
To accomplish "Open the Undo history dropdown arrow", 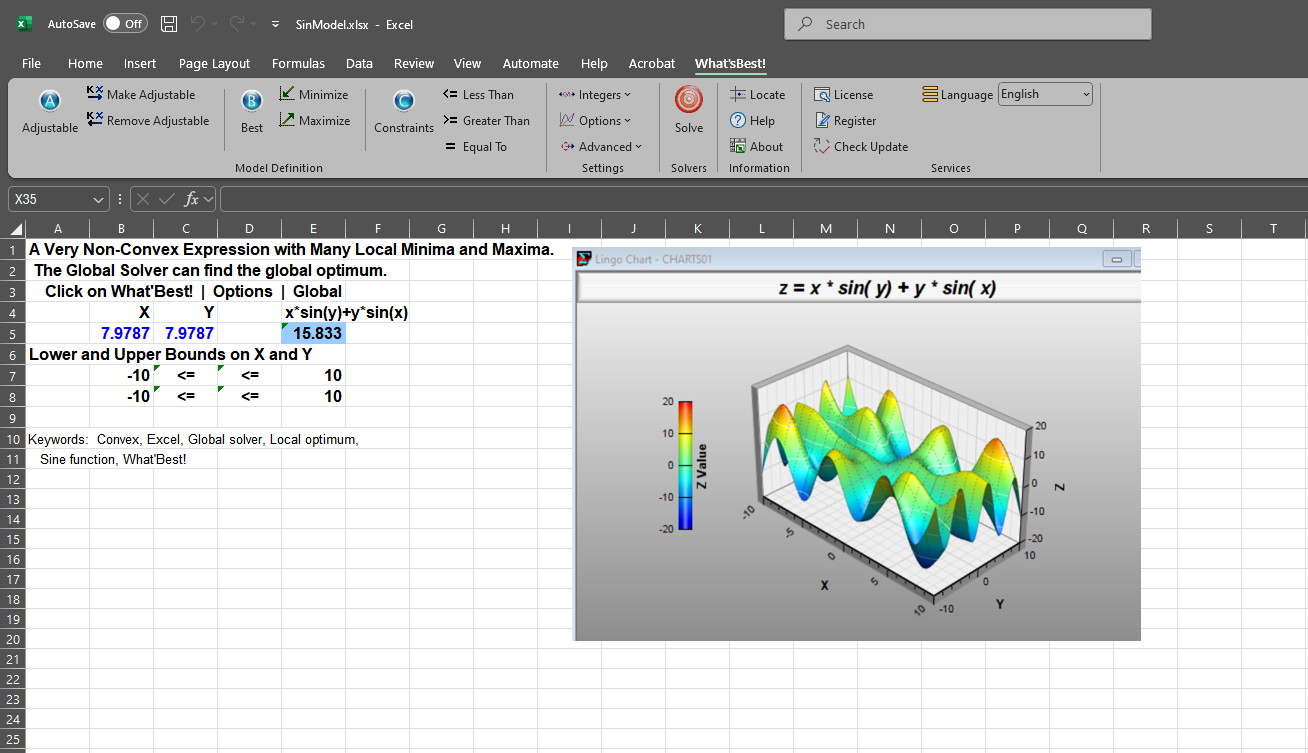I will pyautogui.click(x=216, y=24).
